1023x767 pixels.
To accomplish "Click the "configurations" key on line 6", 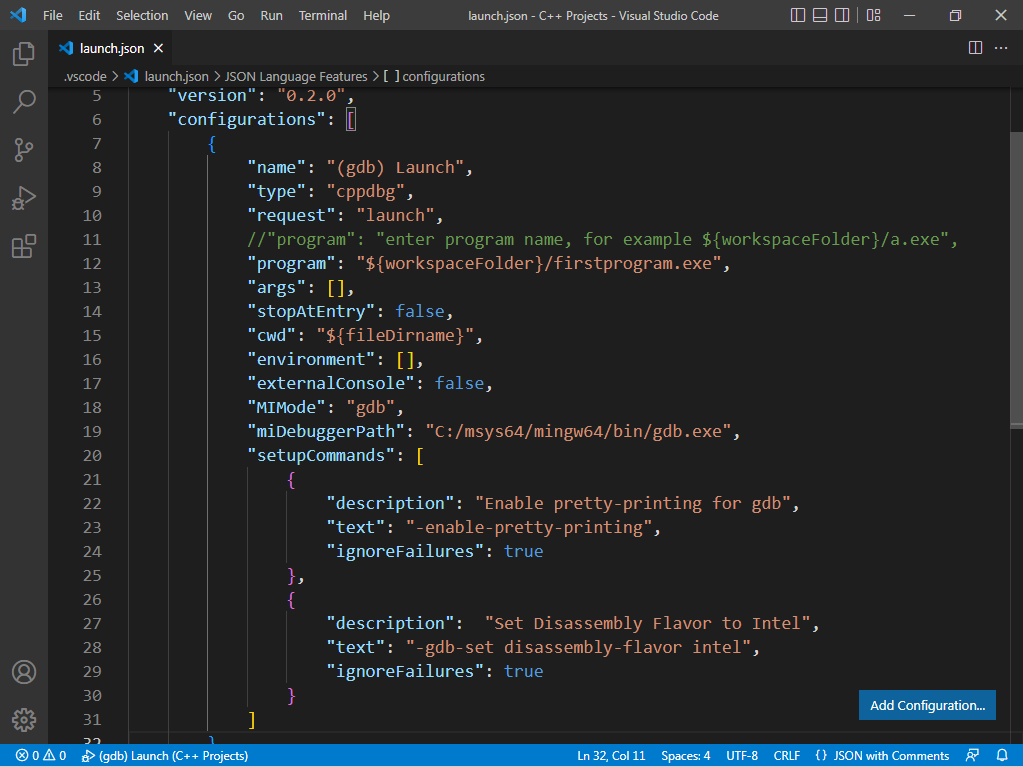I will [x=247, y=119].
